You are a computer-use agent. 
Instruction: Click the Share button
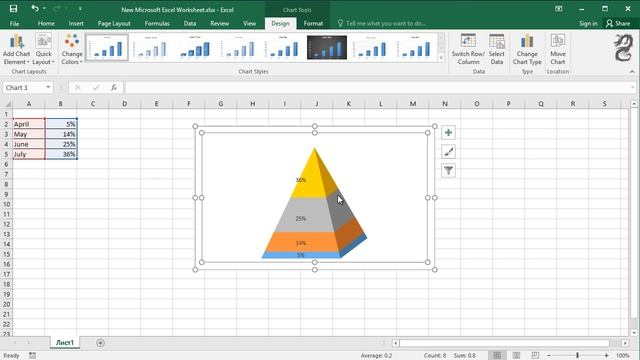(618, 23)
